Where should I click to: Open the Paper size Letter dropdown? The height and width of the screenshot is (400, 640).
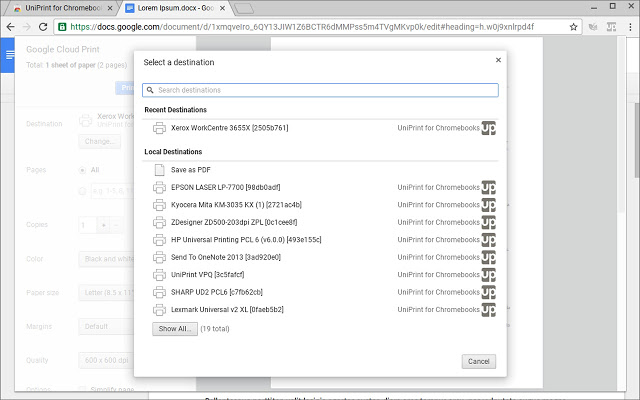(106, 293)
